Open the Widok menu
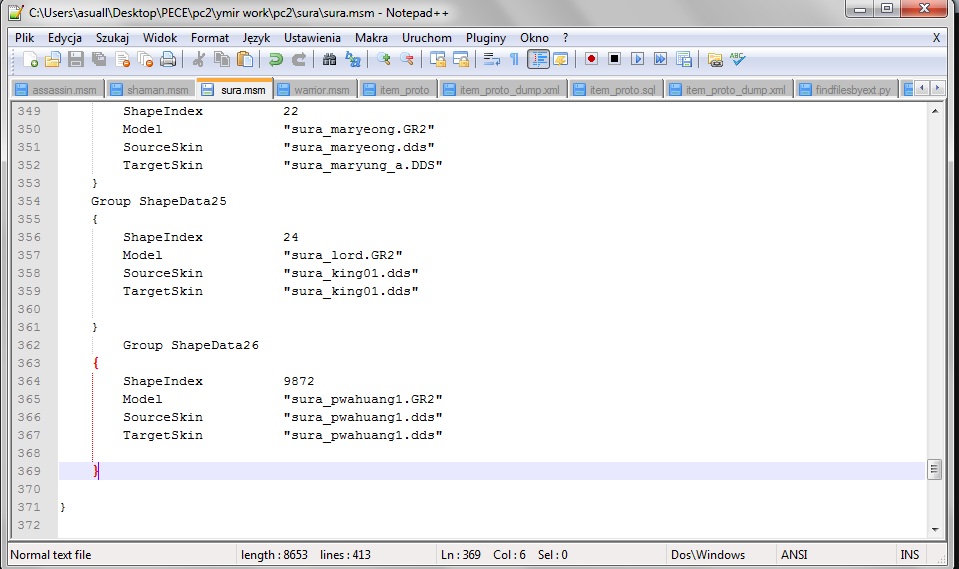Viewport: 959px width, 569px height. [x=160, y=38]
